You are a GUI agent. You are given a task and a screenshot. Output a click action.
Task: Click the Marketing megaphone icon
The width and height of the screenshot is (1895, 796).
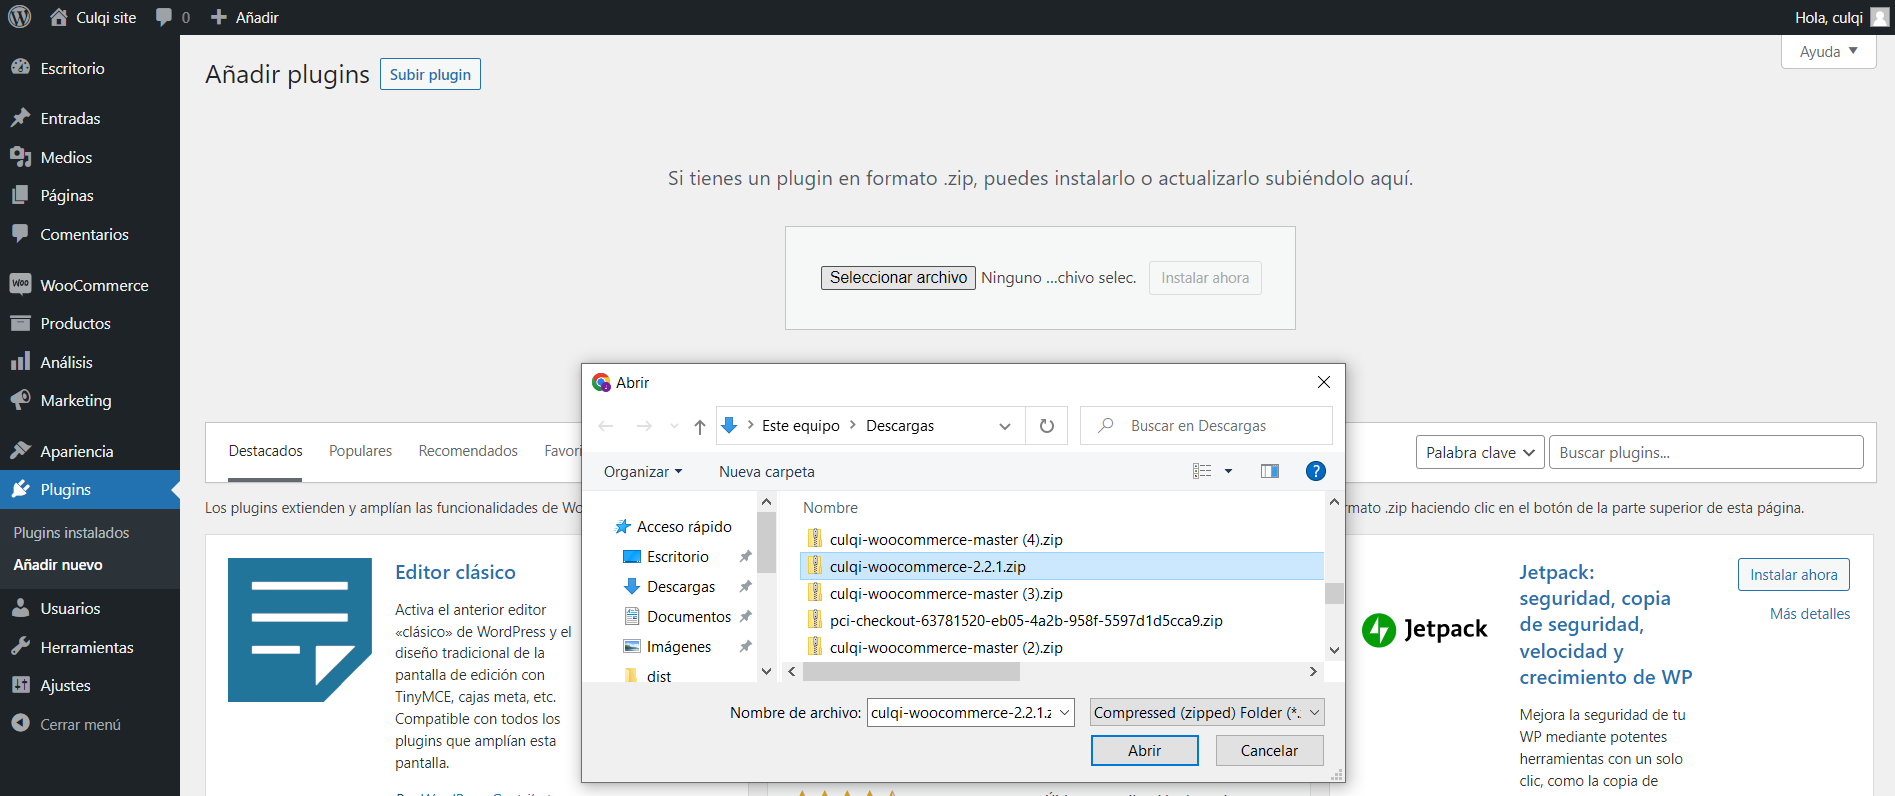click(20, 400)
